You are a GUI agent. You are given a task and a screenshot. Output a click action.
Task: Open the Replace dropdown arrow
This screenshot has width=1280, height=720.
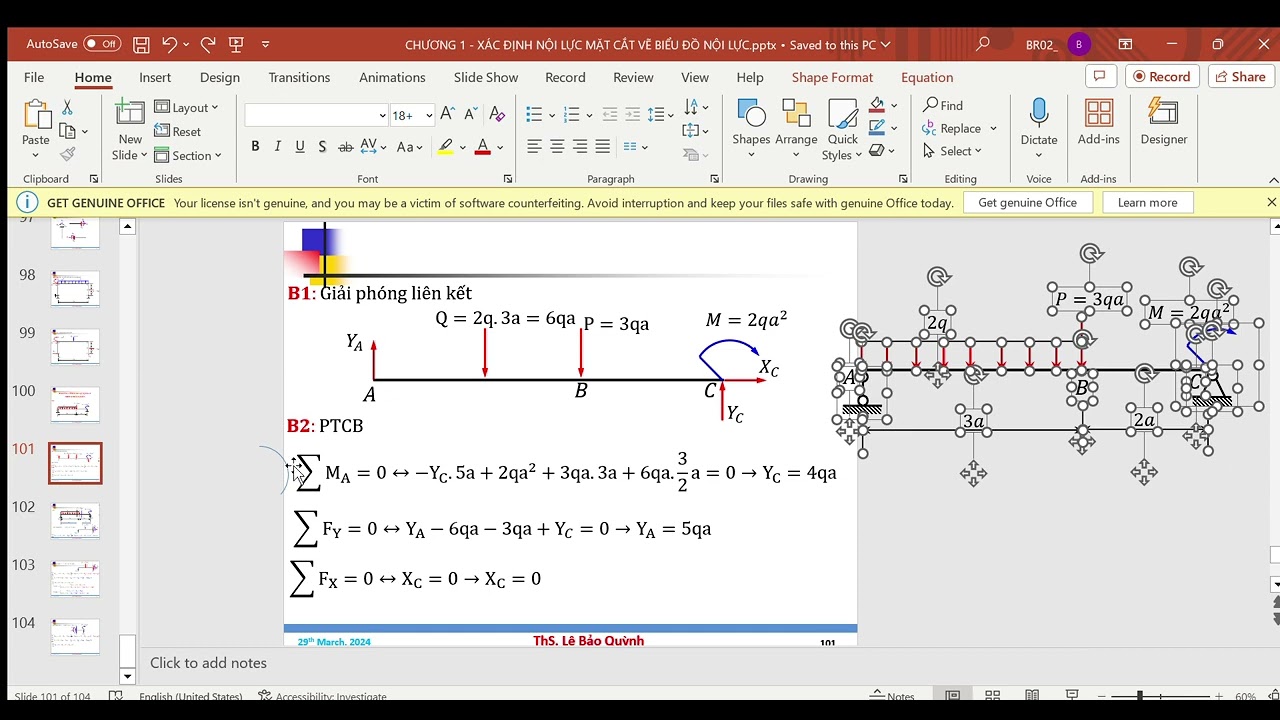[993, 129]
